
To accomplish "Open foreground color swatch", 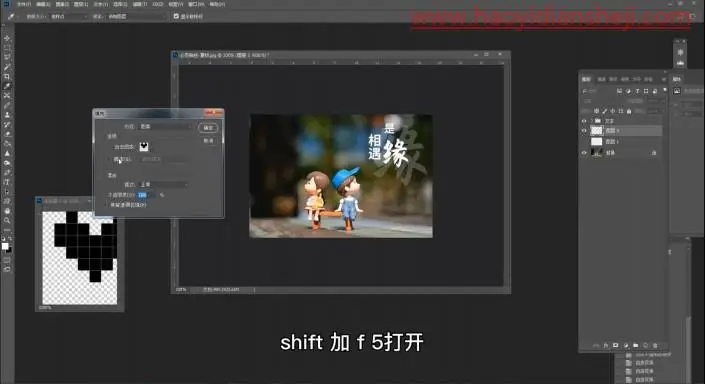I will (5, 246).
